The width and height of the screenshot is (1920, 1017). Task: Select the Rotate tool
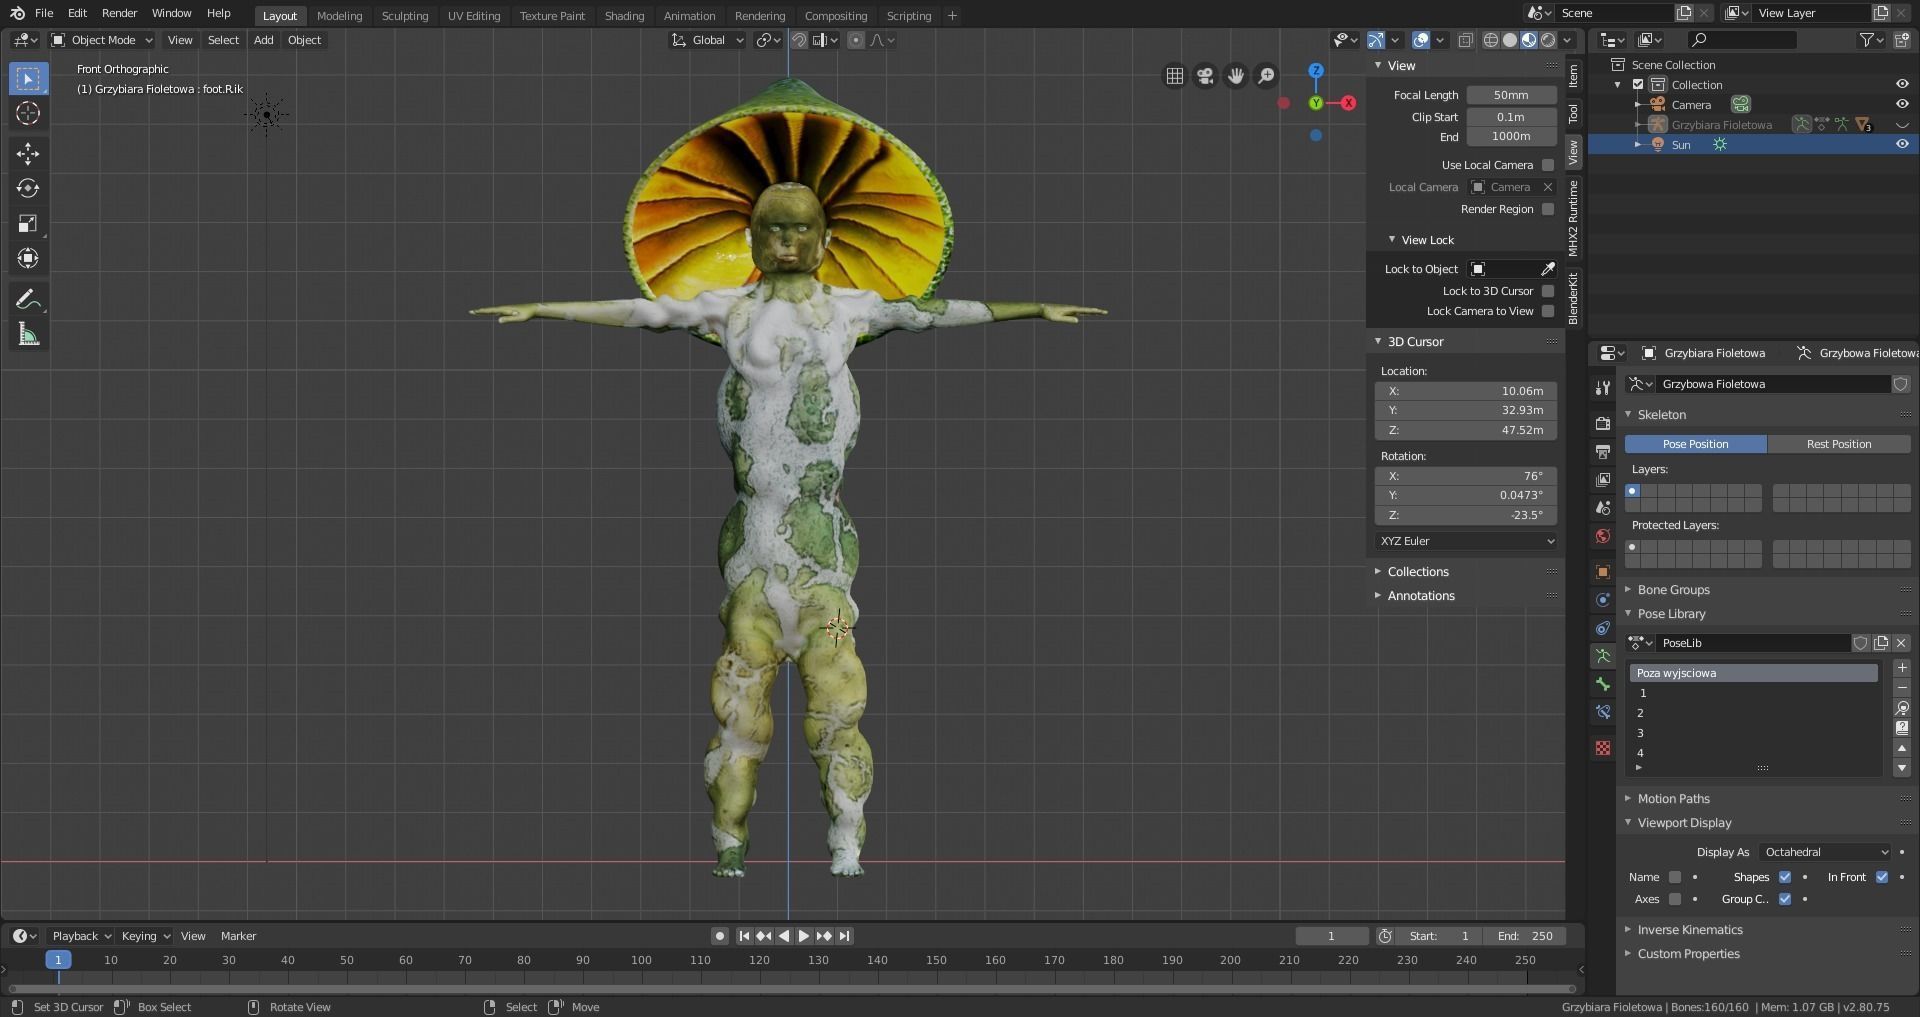pyautogui.click(x=28, y=188)
